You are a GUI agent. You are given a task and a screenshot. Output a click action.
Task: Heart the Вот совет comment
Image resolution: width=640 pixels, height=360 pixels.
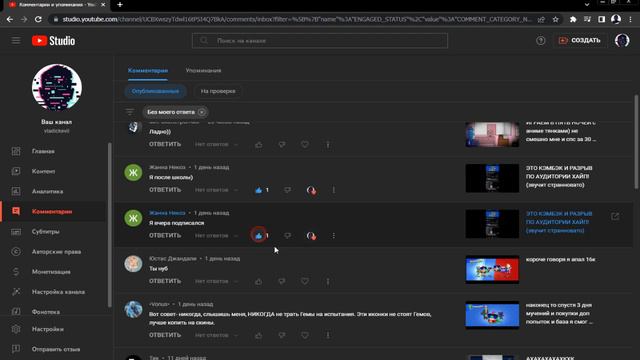(x=305, y=336)
